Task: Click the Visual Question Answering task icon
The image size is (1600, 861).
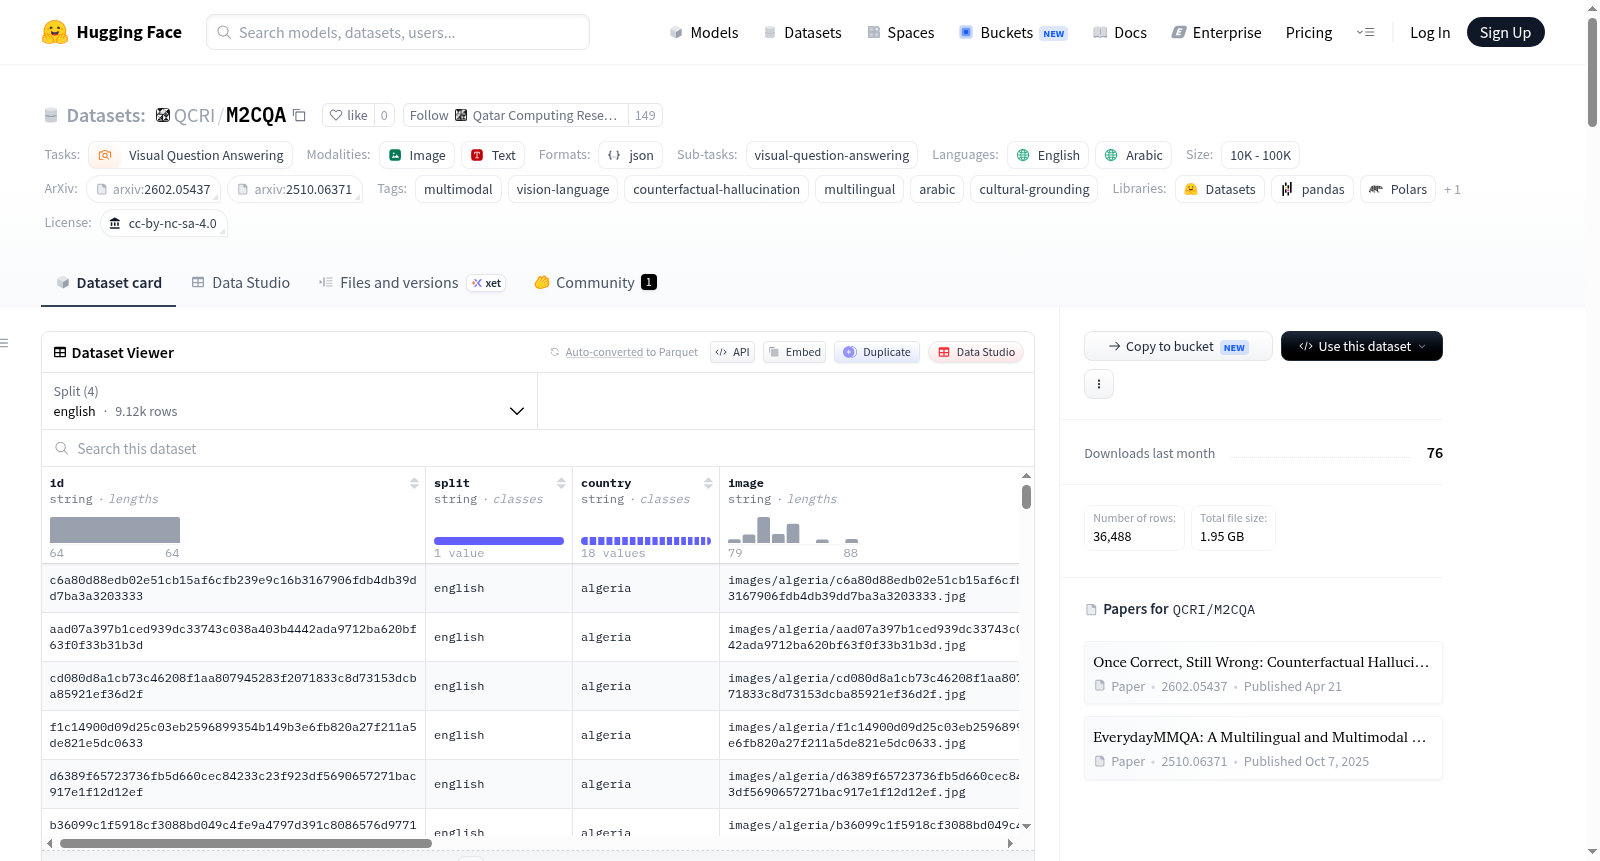Action: click(105, 155)
